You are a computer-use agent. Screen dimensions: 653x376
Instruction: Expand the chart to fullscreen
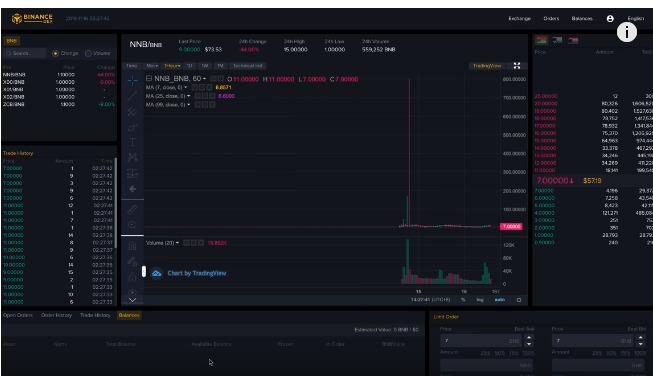pos(517,66)
